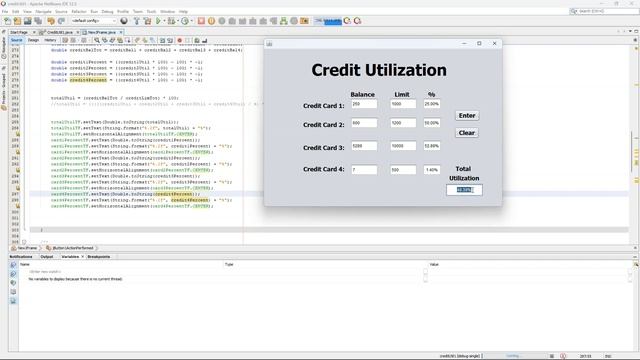Image resolution: width=640 pixels, height=360 pixels.
Task: Click the jButton1ActionPerformed breadcrumb item
Action: [x=70, y=248]
